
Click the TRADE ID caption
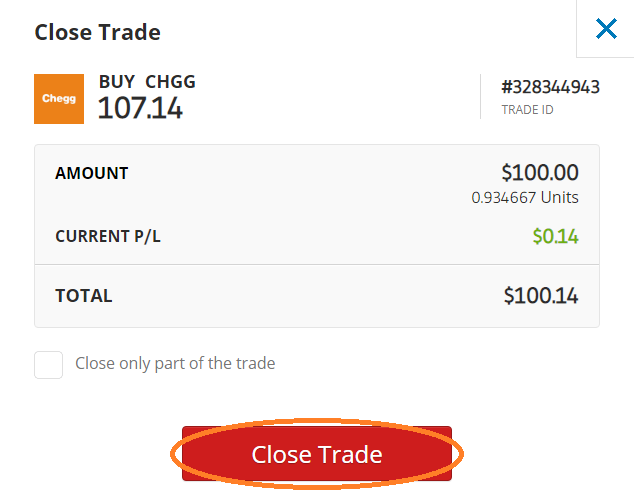click(x=527, y=110)
